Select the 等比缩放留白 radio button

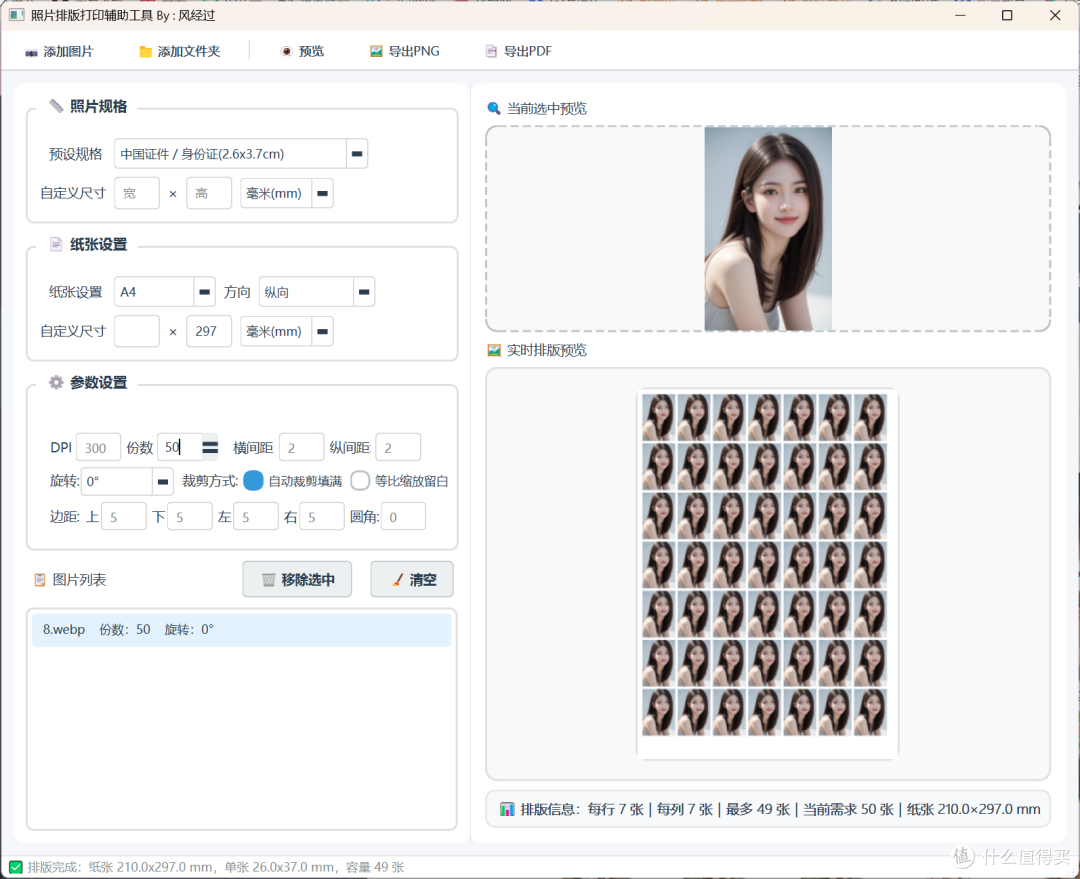pyautogui.click(x=360, y=481)
